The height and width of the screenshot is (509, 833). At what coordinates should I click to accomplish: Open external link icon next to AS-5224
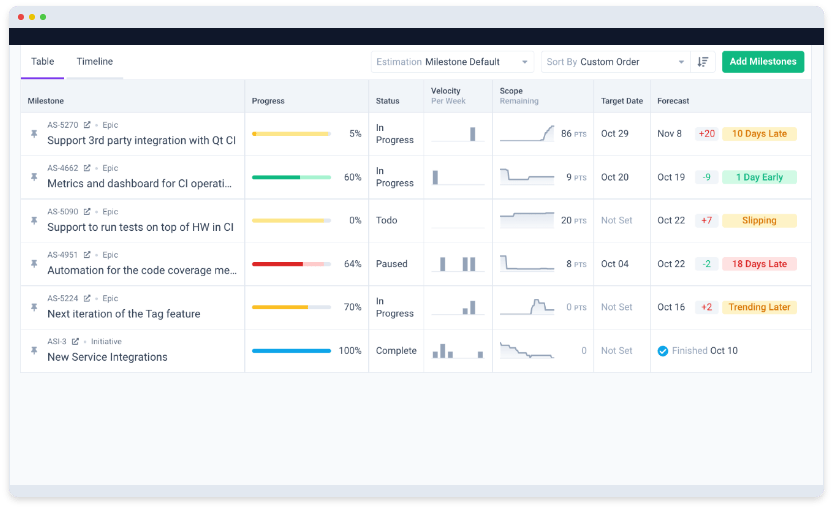tap(87, 298)
